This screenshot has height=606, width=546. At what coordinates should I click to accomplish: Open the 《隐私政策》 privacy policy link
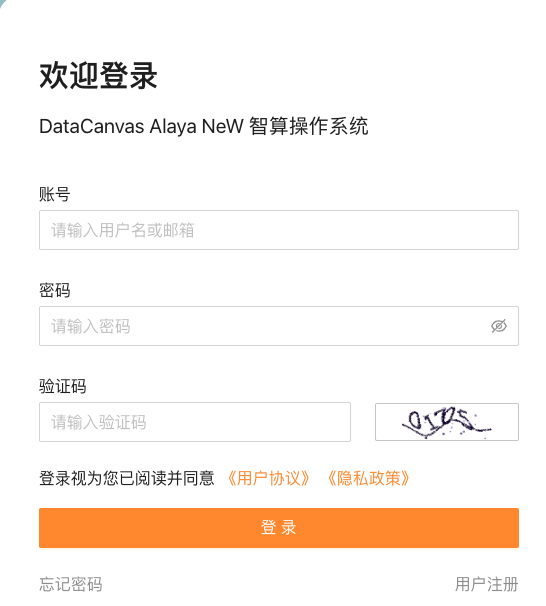coord(368,478)
